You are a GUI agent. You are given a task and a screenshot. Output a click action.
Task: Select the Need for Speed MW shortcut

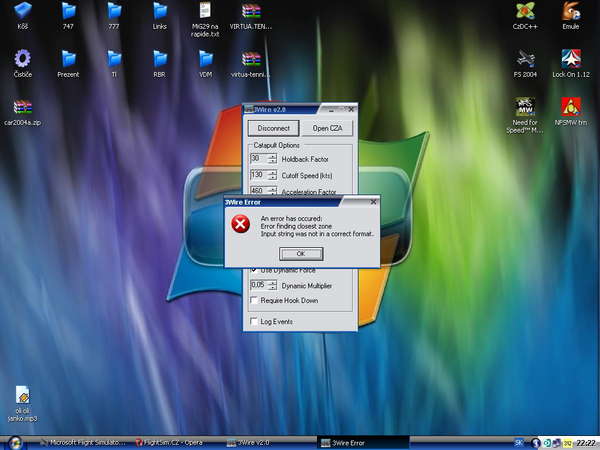pos(525,116)
